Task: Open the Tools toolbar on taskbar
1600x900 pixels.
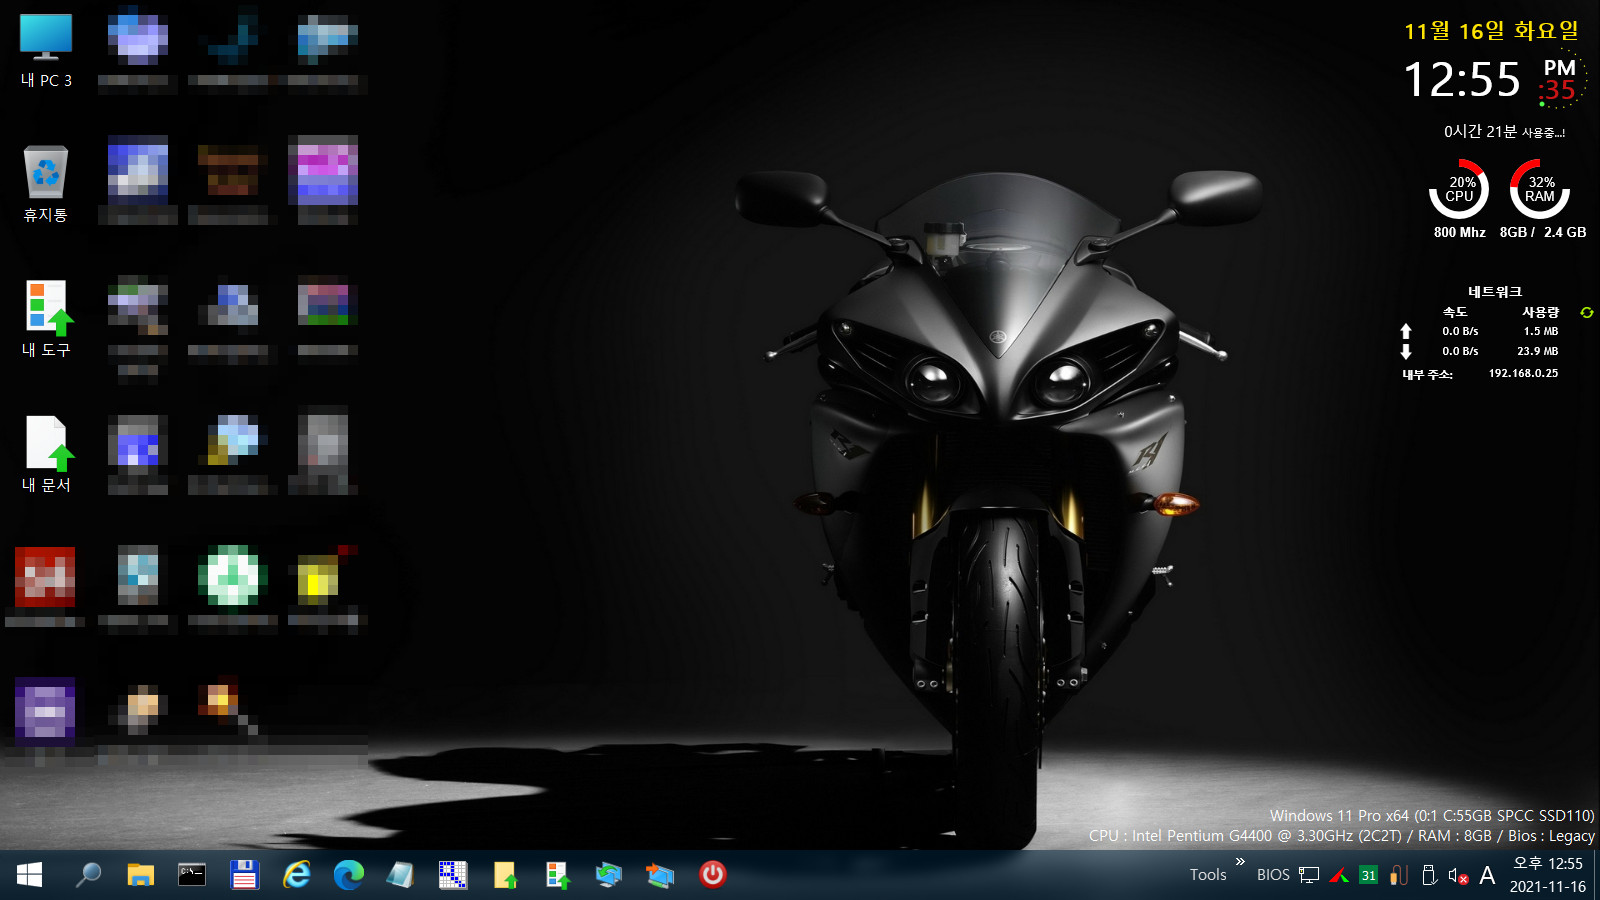Action: [x=1208, y=875]
